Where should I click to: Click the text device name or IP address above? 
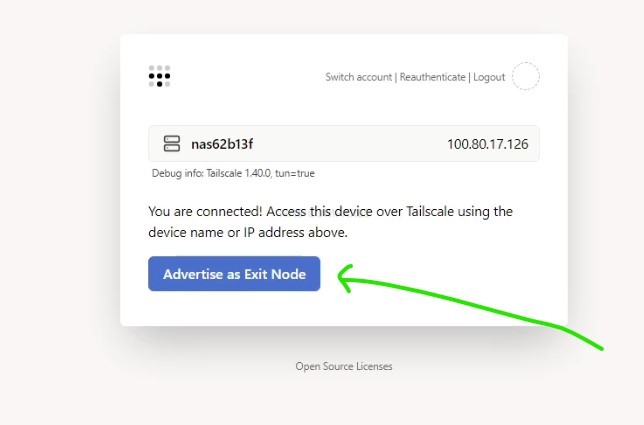tap(248, 232)
